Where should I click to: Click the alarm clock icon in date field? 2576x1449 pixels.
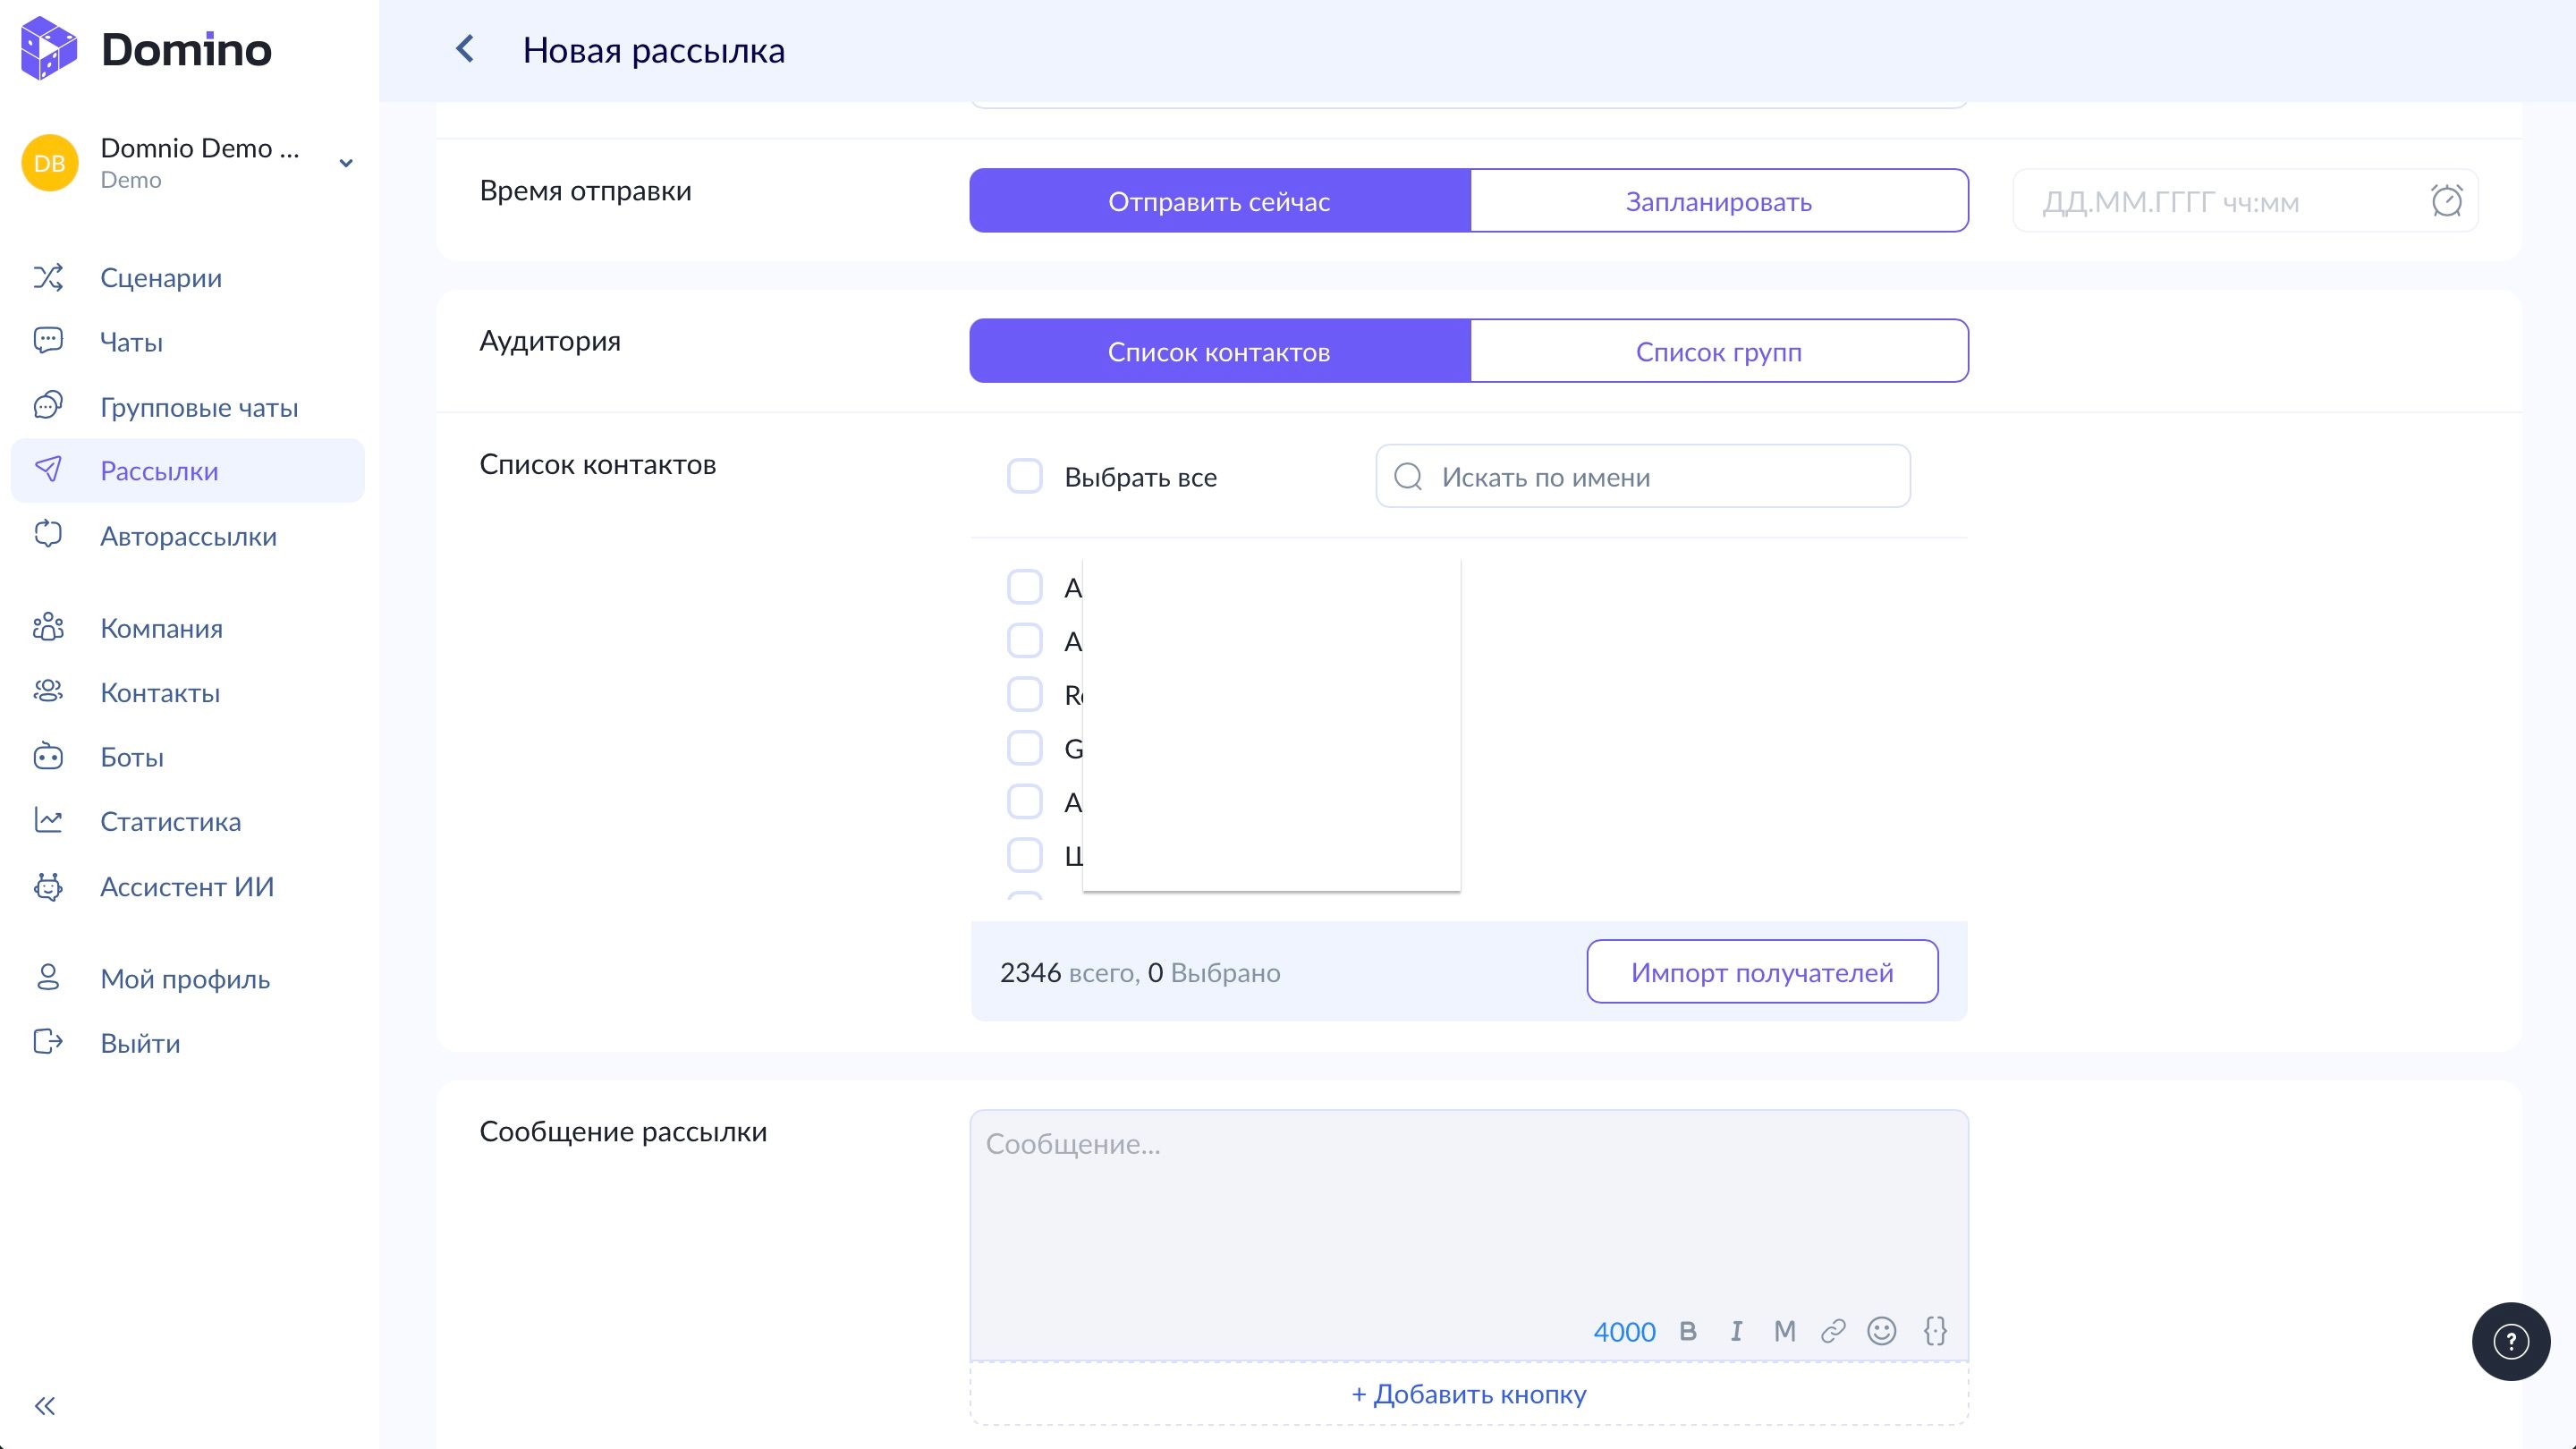point(2446,201)
